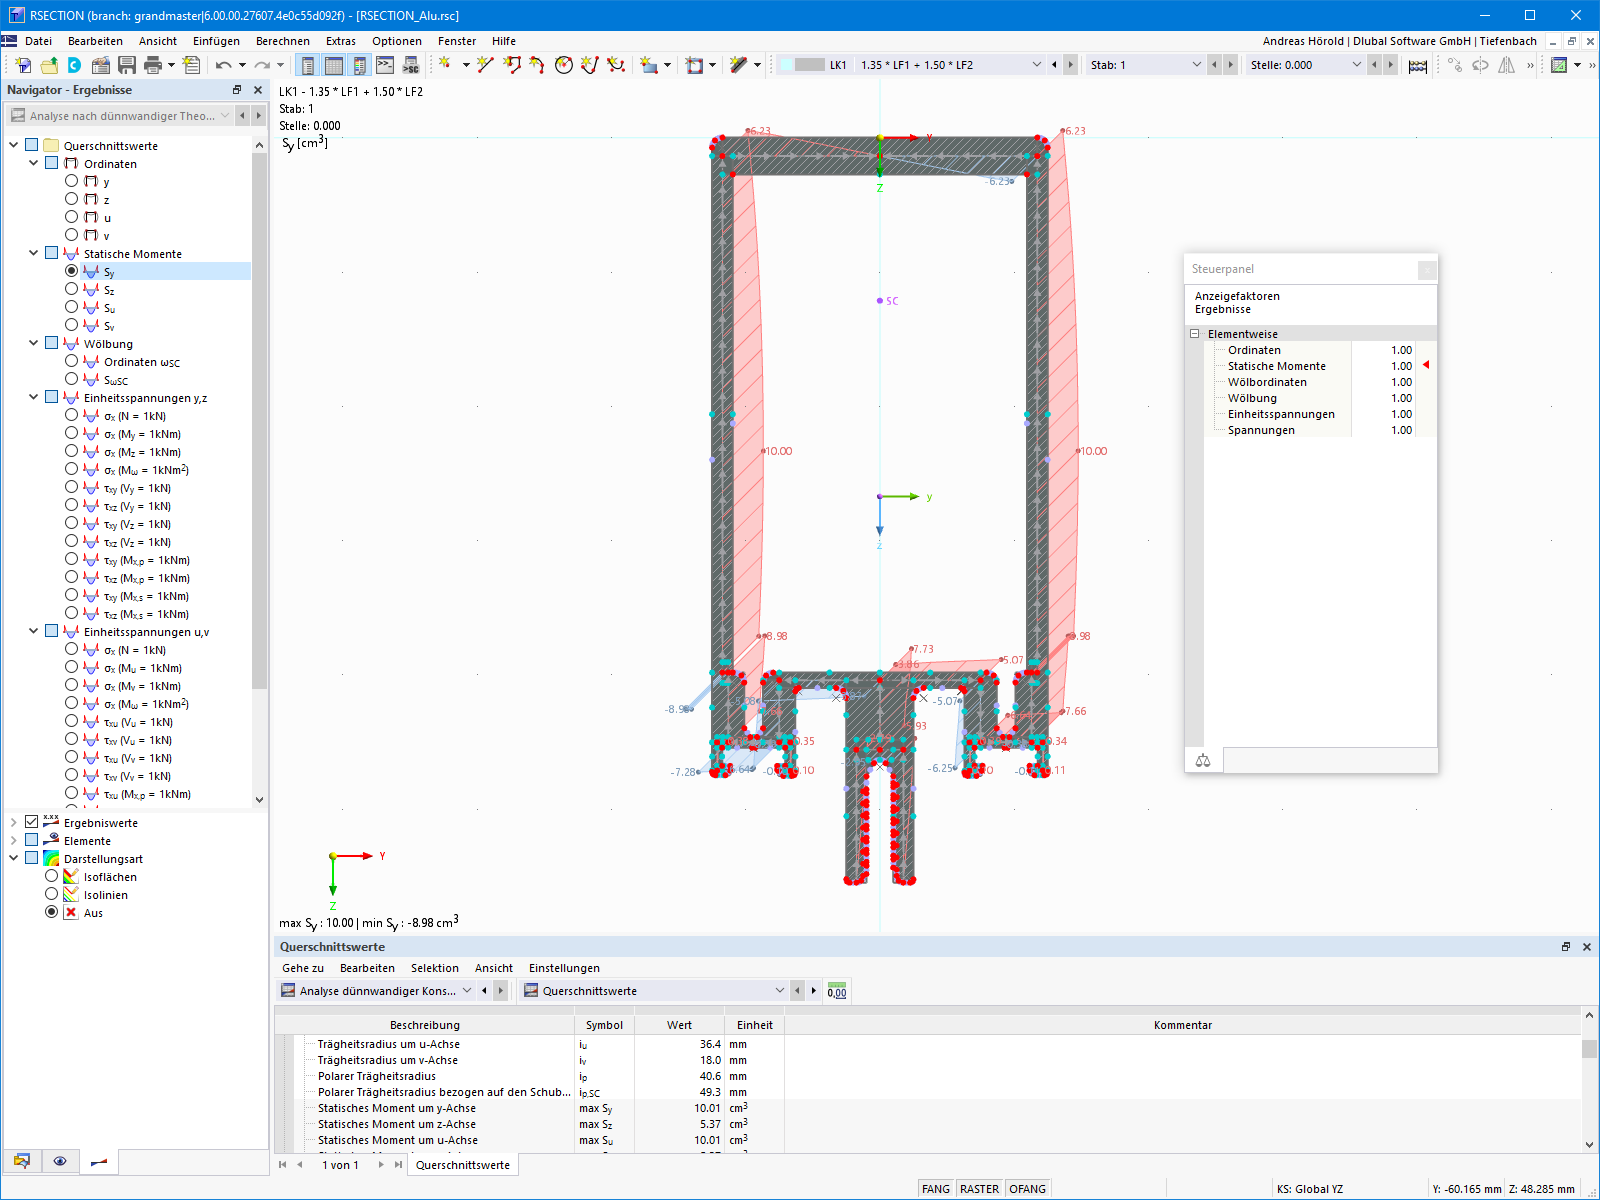Screen dimensions: 1600x1200
Task: Toggle the OFANG object snap button
Action: click(1027, 1189)
